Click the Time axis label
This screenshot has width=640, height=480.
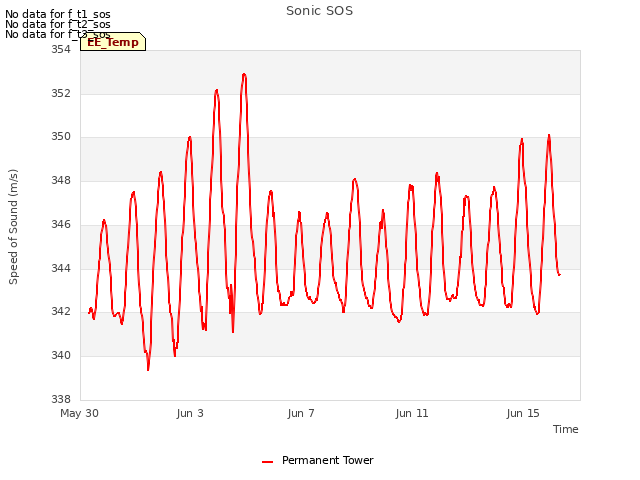(566, 429)
